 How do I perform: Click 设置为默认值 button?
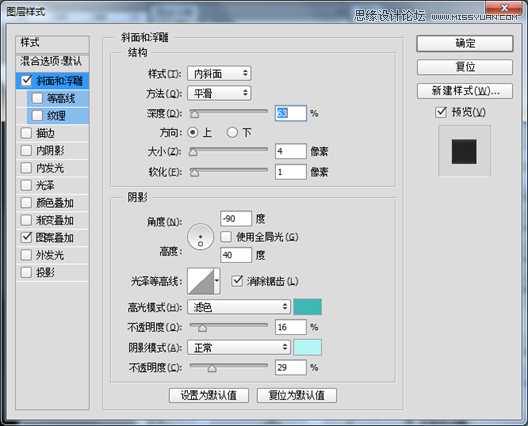tap(209, 395)
